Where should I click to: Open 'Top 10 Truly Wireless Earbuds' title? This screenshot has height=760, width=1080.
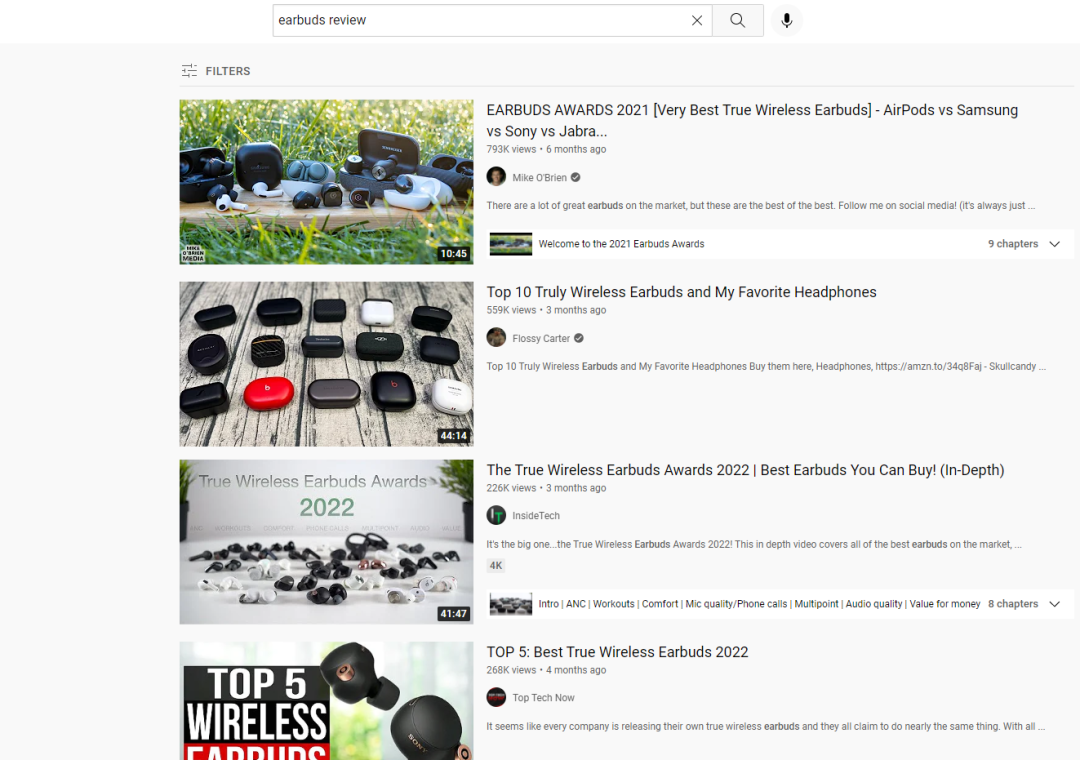point(681,292)
